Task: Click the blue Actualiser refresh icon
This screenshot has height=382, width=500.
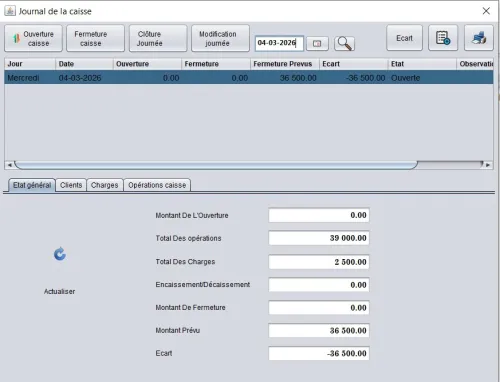Action: tap(60, 254)
